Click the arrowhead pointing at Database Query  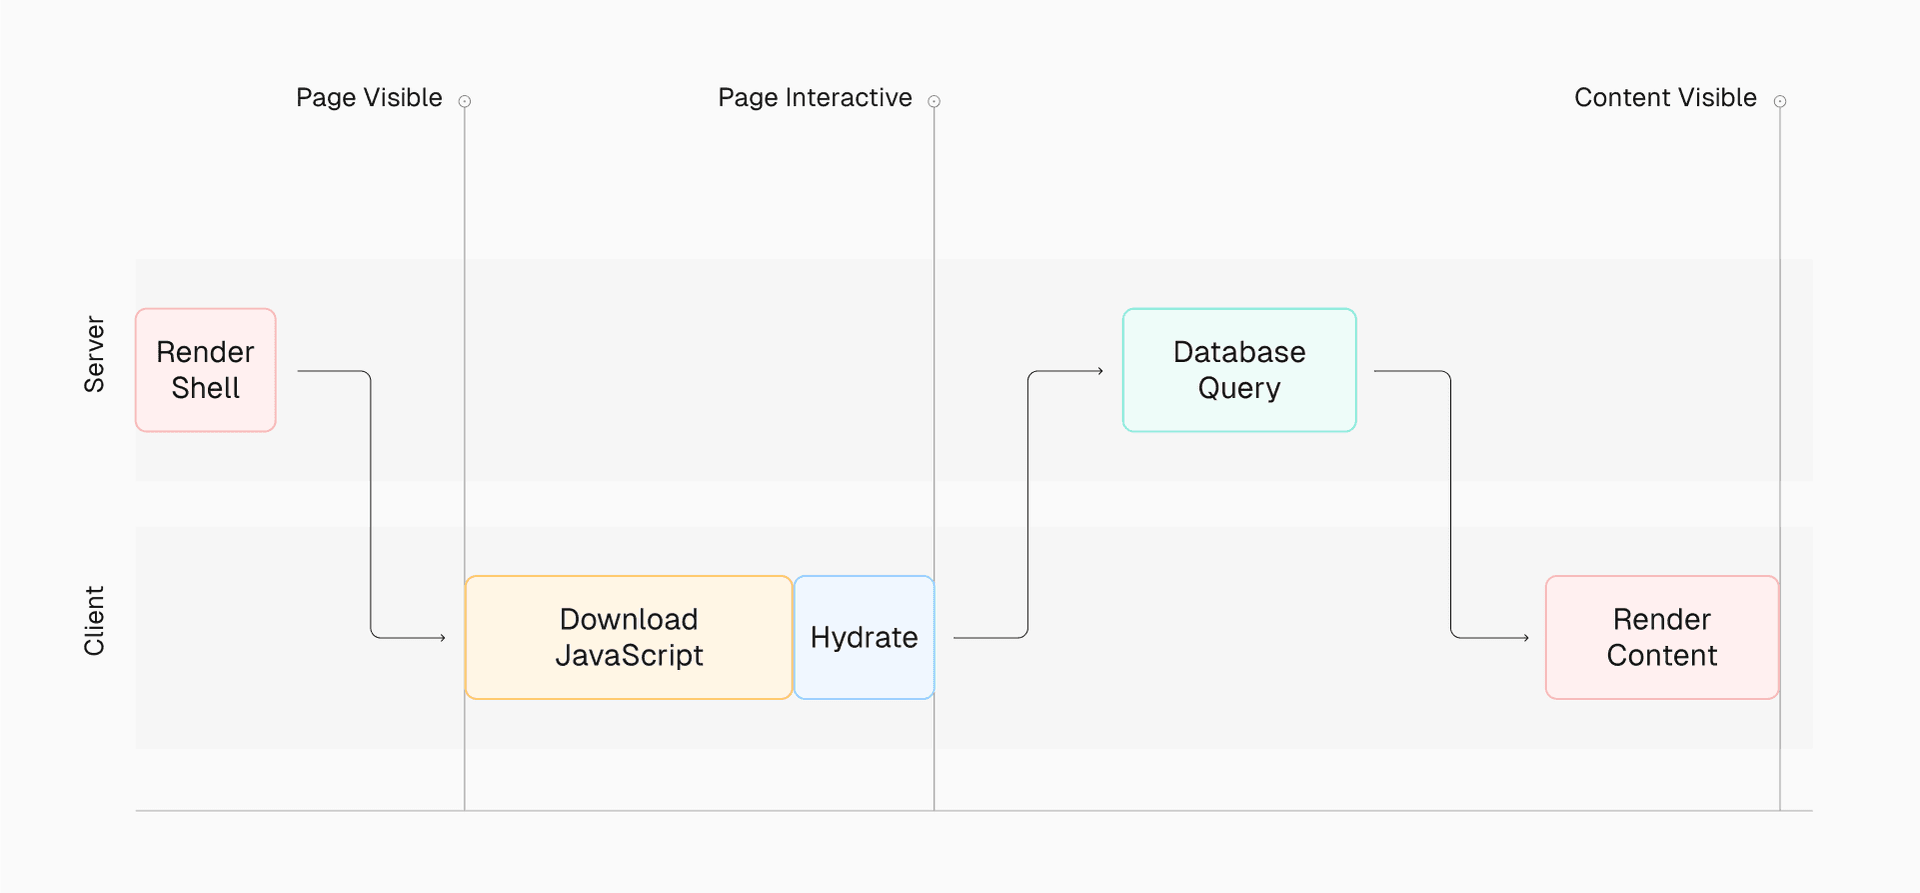coord(1099,371)
